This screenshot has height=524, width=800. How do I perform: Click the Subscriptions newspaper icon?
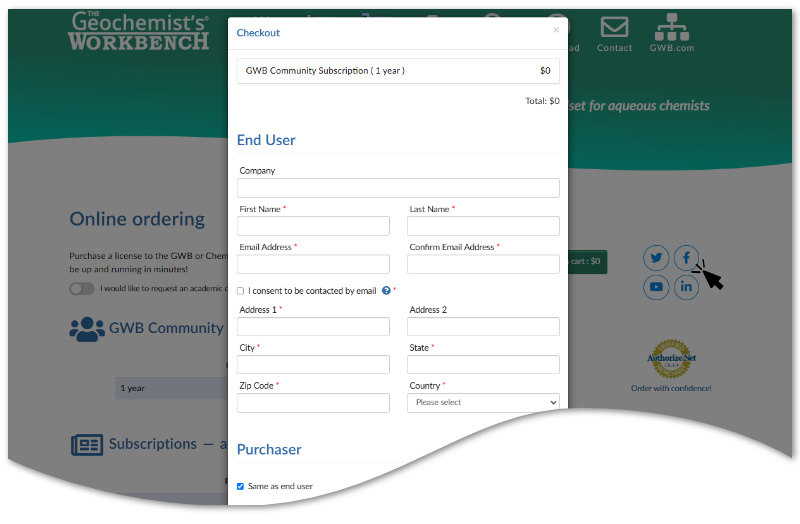(87, 445)
